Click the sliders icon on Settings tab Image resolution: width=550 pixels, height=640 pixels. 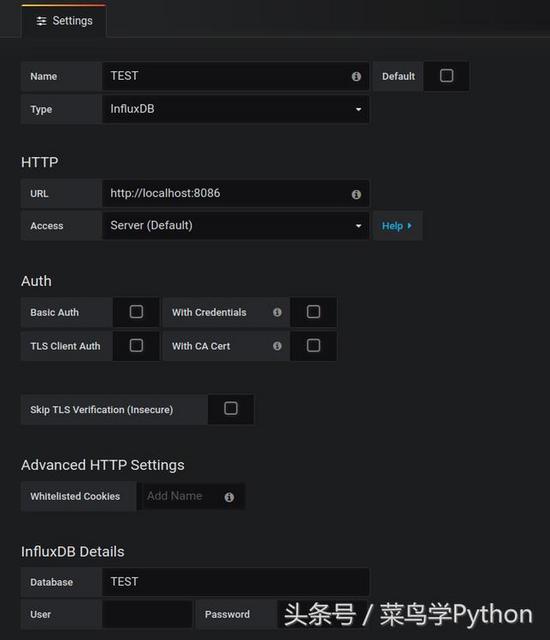click(x=41, y=21)
